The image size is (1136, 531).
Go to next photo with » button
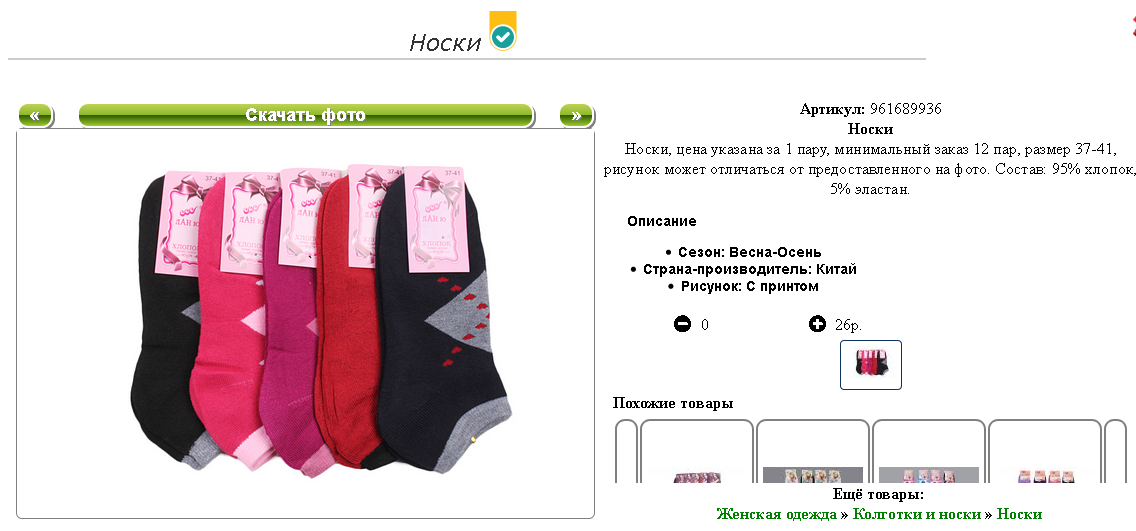pos(576,115)
